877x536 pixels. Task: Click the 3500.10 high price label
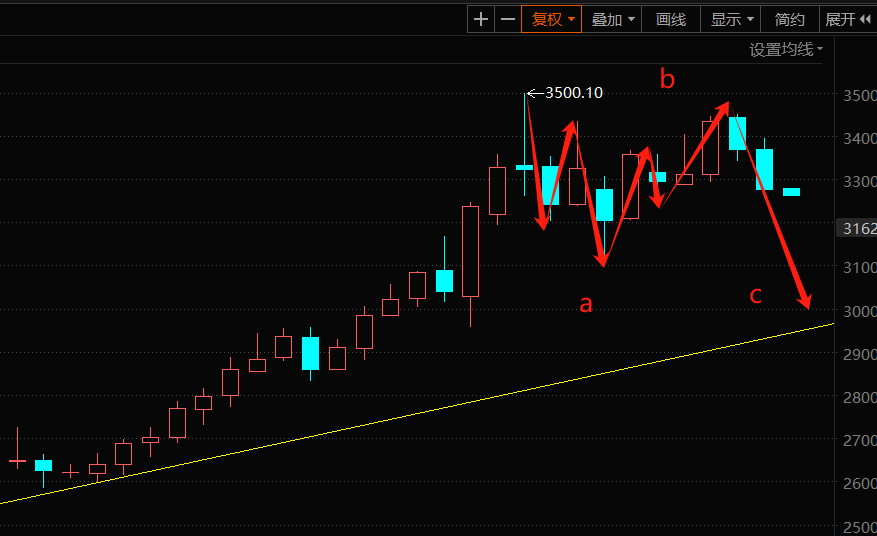[574, 93]
